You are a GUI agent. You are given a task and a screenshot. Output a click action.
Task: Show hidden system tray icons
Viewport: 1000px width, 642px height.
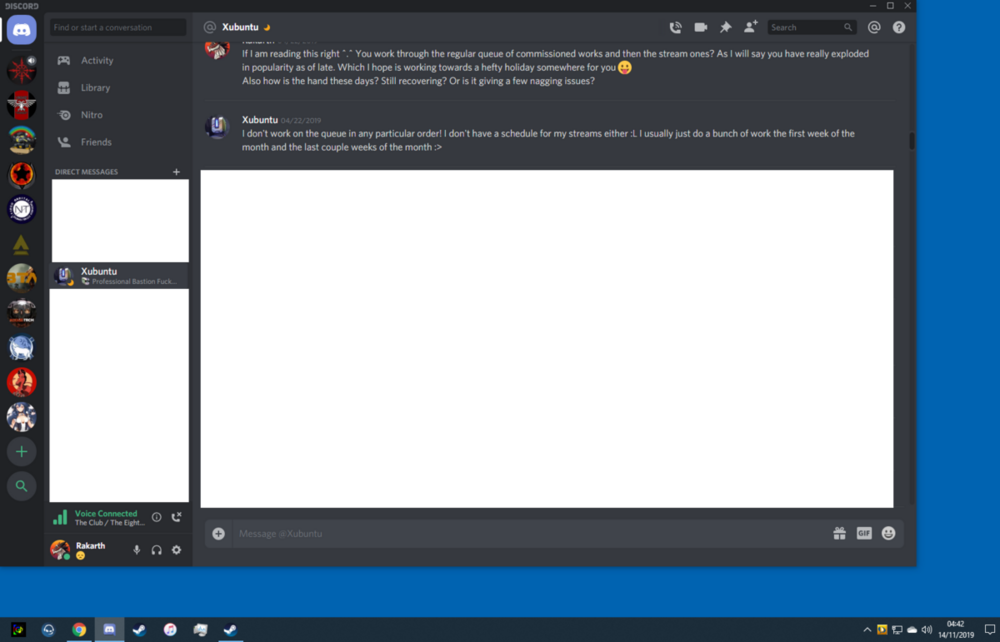867,630
